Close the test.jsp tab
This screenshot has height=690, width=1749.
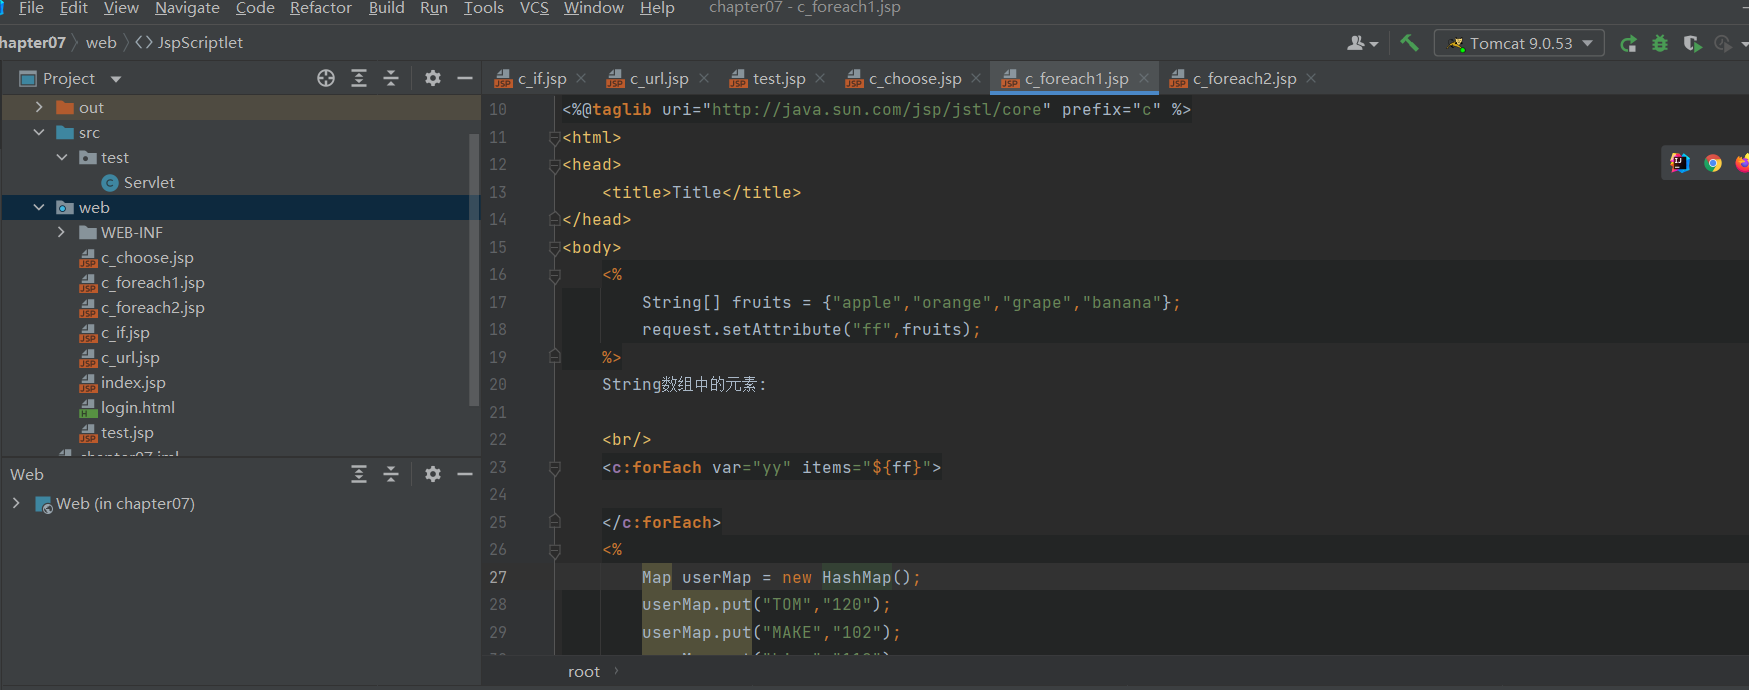[820, 78]
